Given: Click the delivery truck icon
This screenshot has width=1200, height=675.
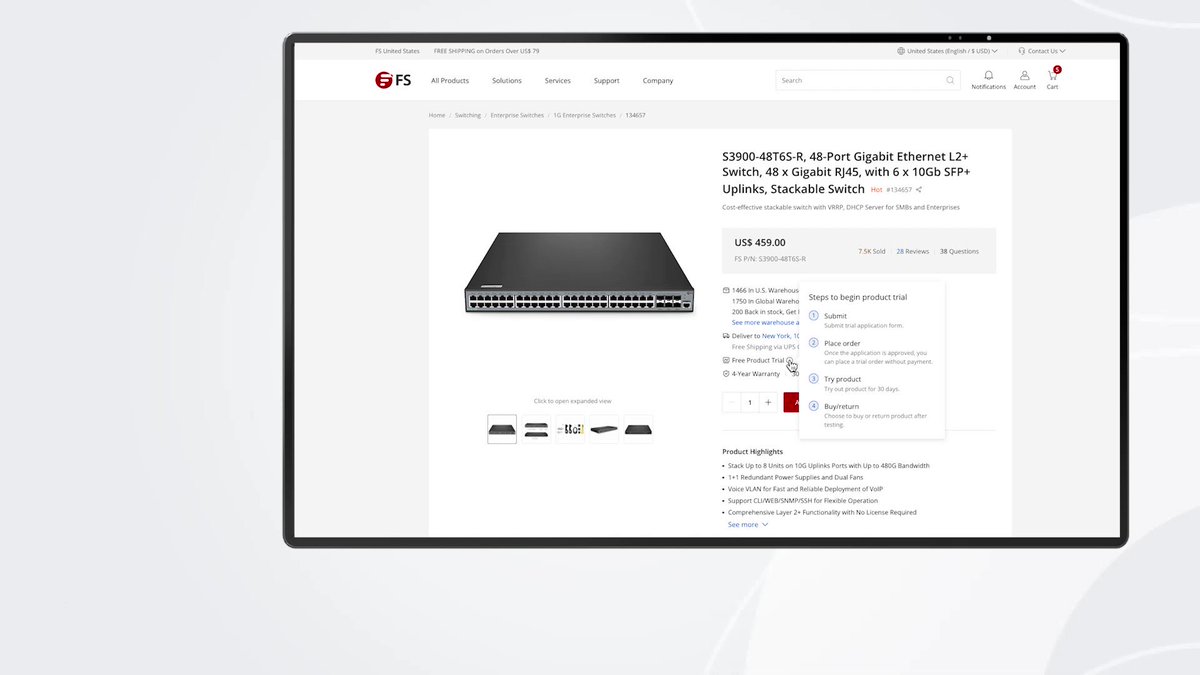Looking at the screenshot, I should click(x=726, y=336).
